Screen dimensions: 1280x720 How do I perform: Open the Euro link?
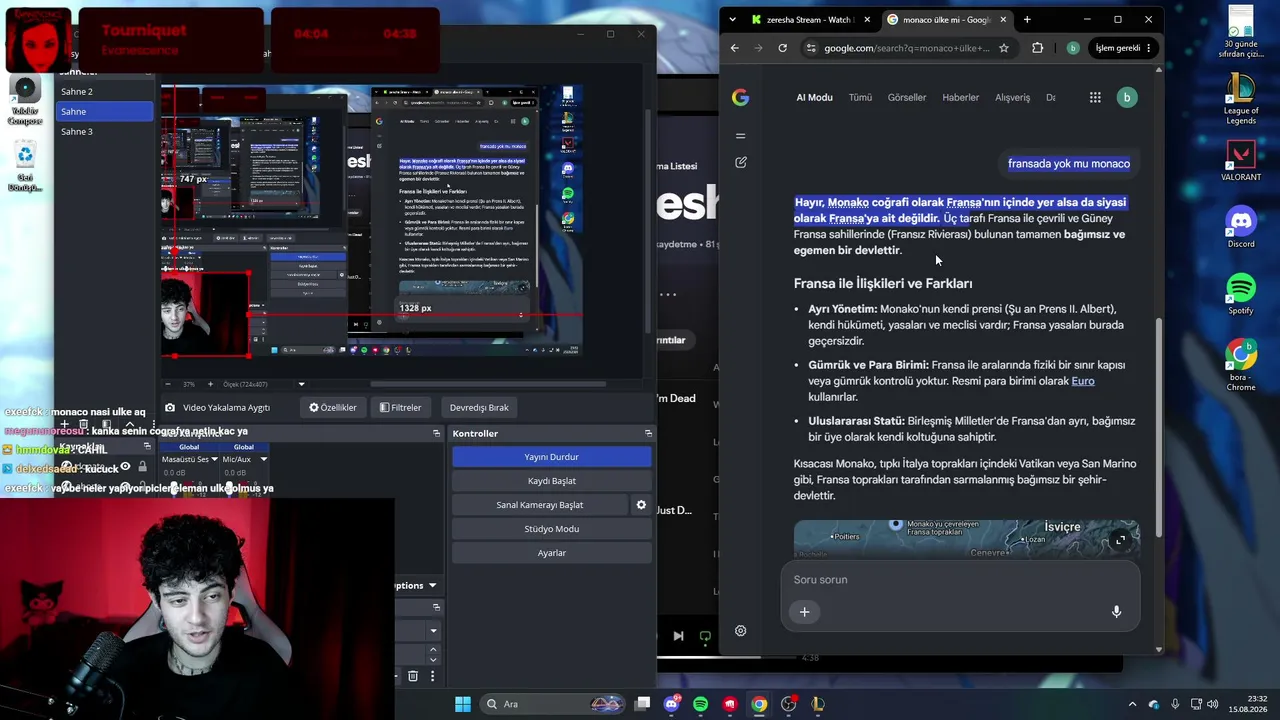1083,381
